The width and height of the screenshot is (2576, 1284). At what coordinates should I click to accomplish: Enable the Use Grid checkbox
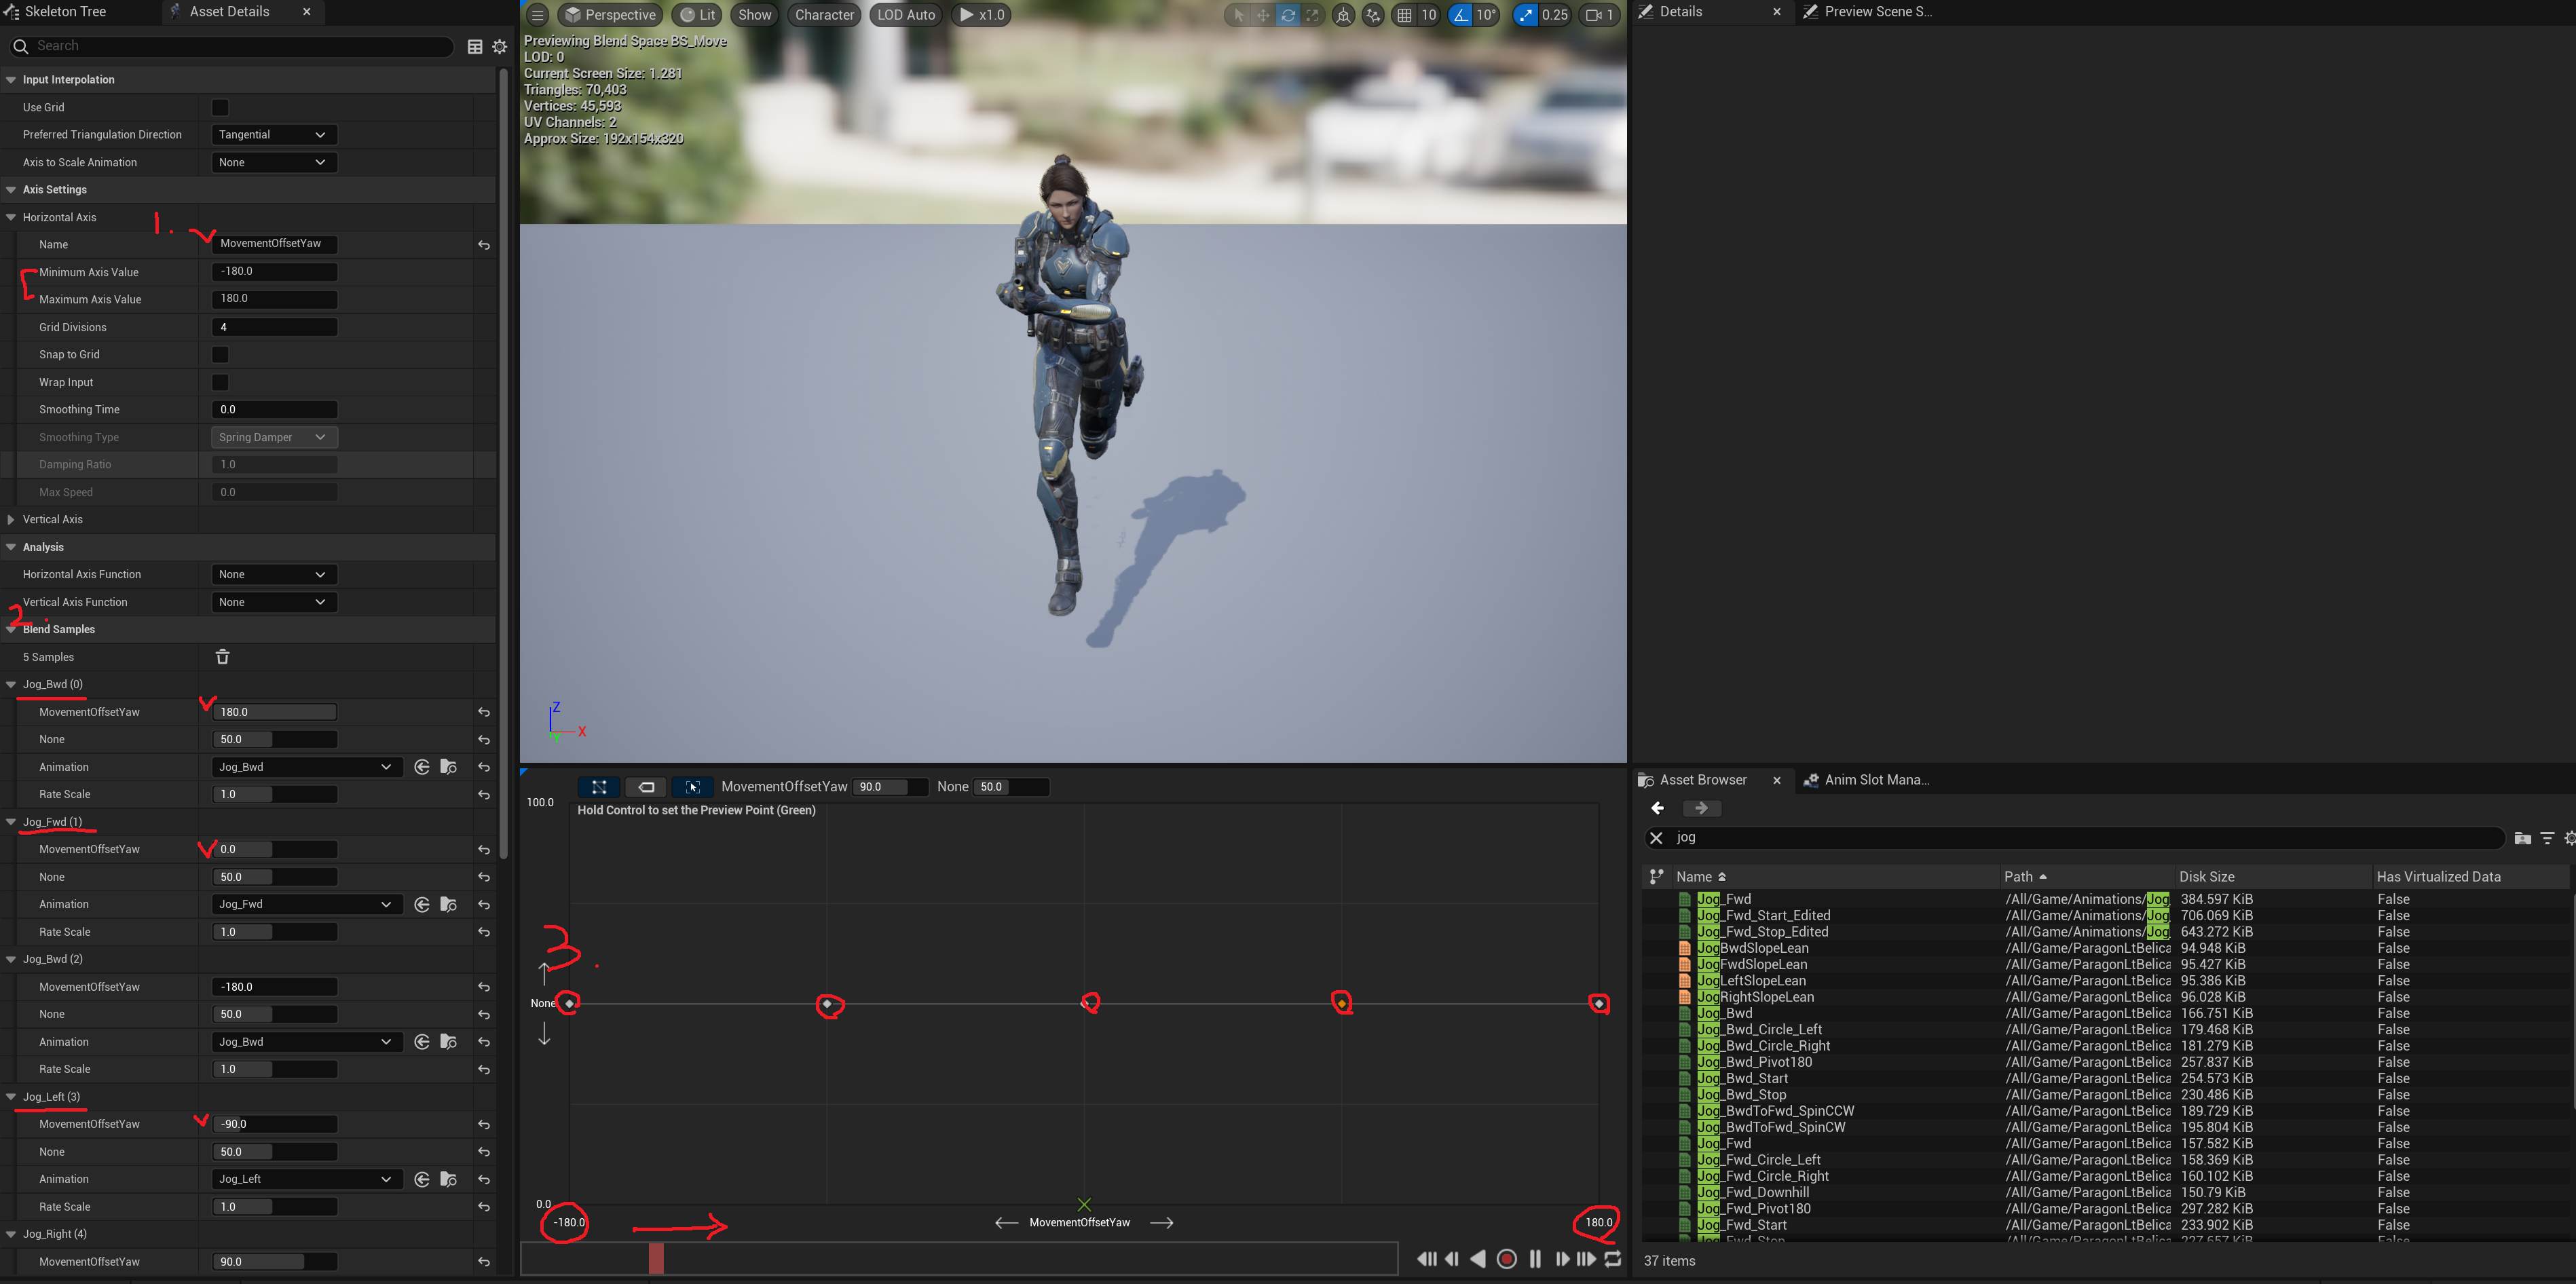click(x=220, y=107)
